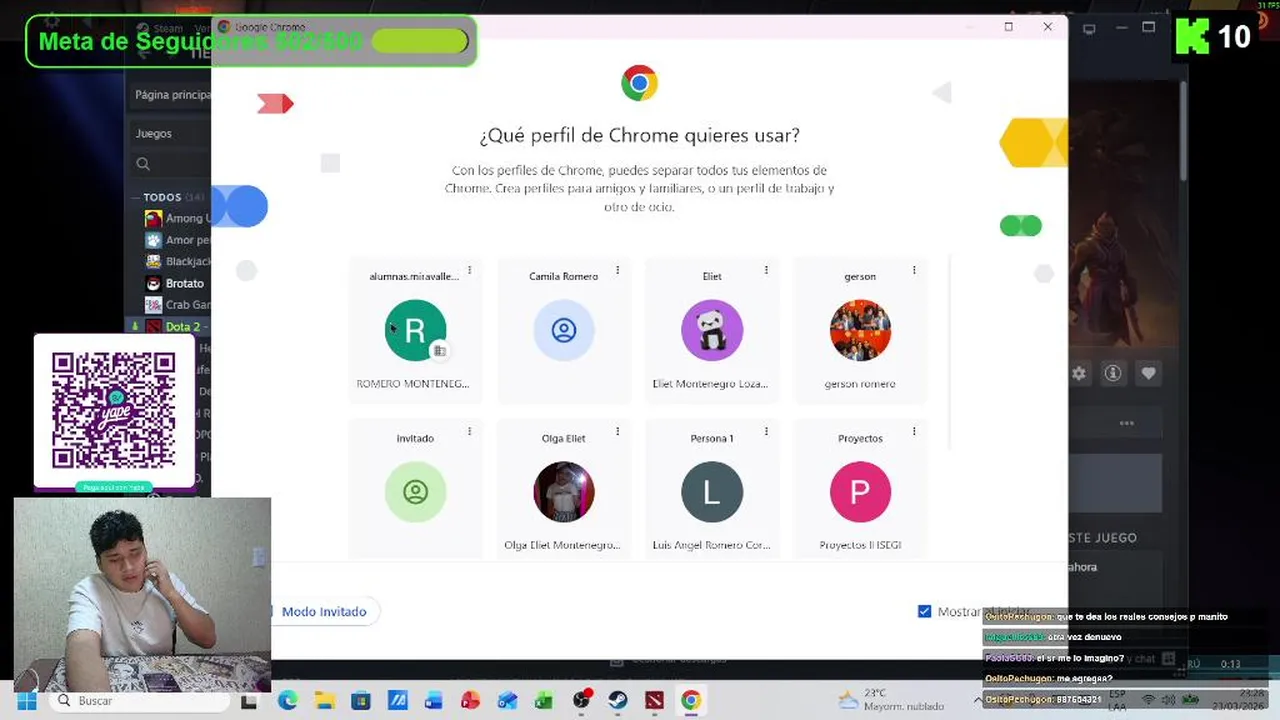Choose the Camila Romero profile avatar

564,330
